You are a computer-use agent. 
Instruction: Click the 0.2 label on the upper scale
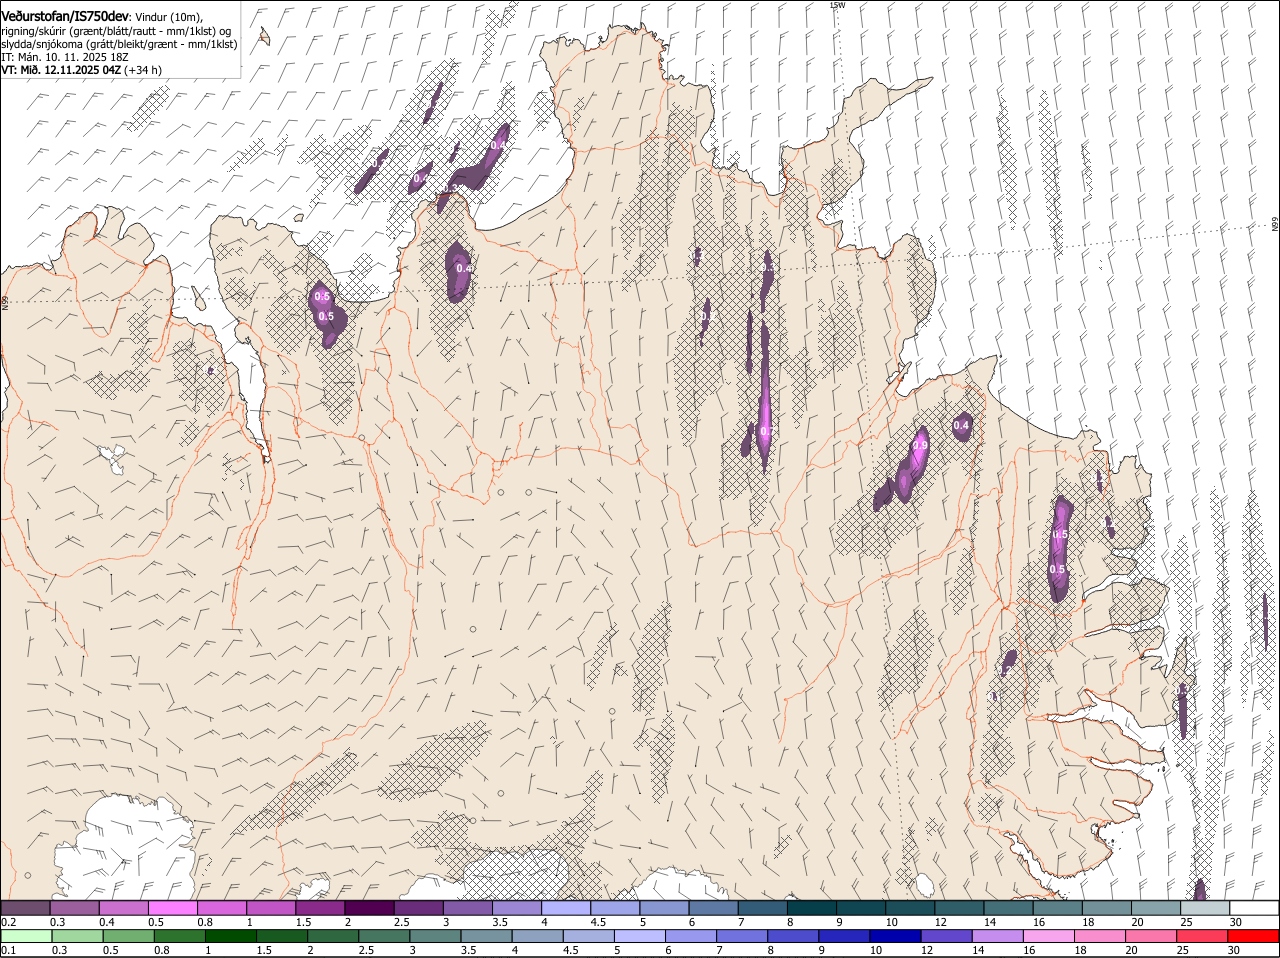[8, 922]
